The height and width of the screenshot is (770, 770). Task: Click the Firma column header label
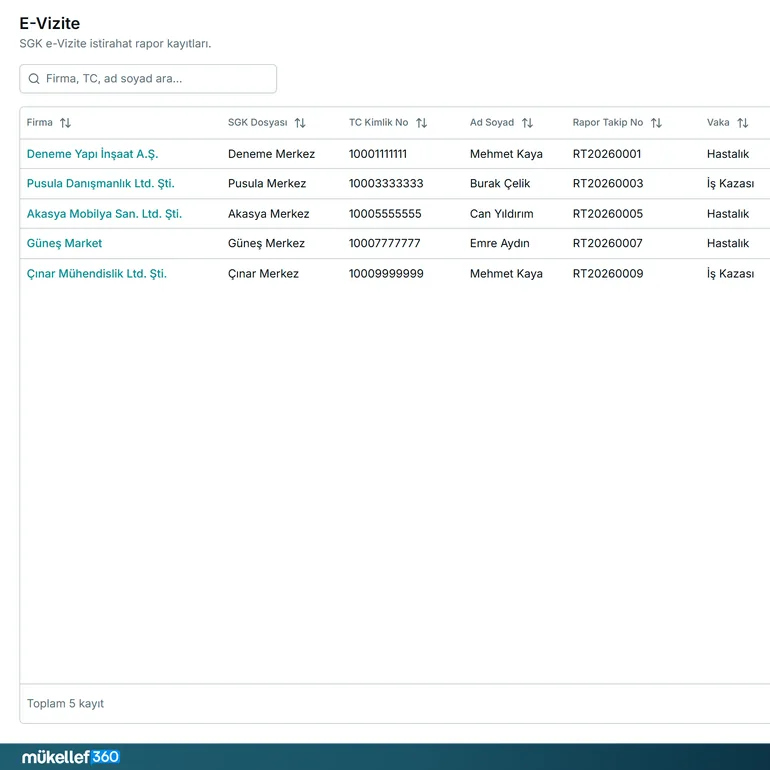[39, 122]
